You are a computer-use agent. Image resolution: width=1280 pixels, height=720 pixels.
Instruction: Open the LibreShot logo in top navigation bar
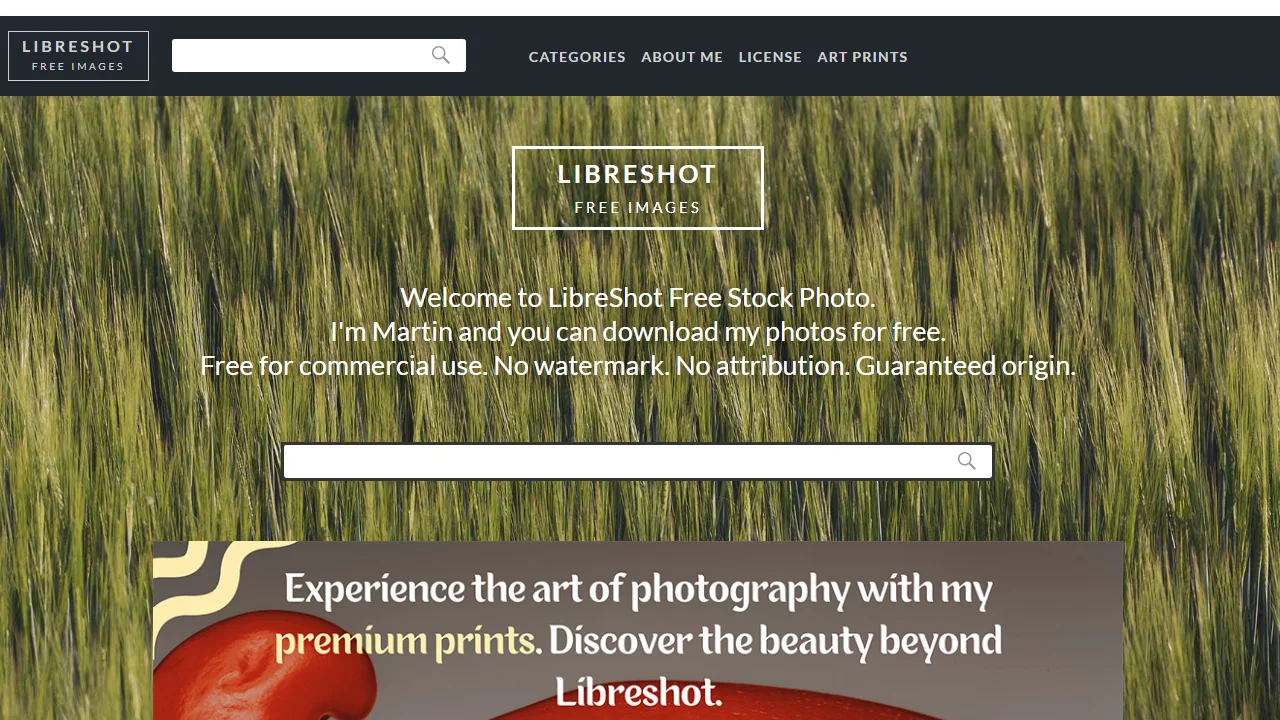click(78, 56)
